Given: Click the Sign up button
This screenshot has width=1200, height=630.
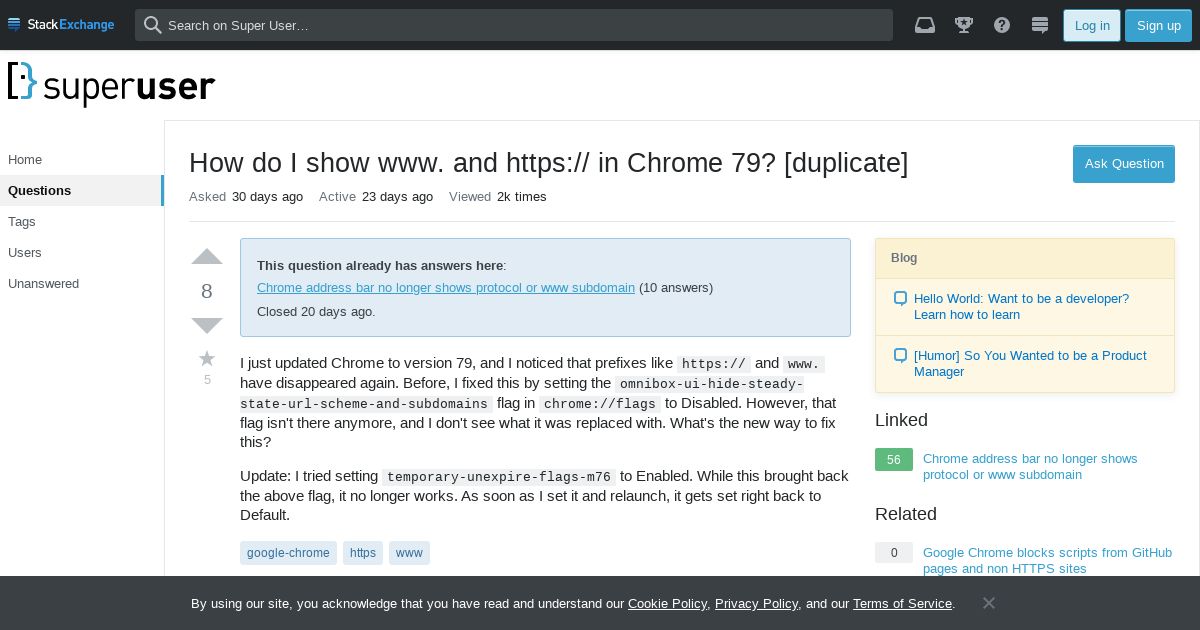Looking at the screenshot, I should click(x=1158, y=25).
